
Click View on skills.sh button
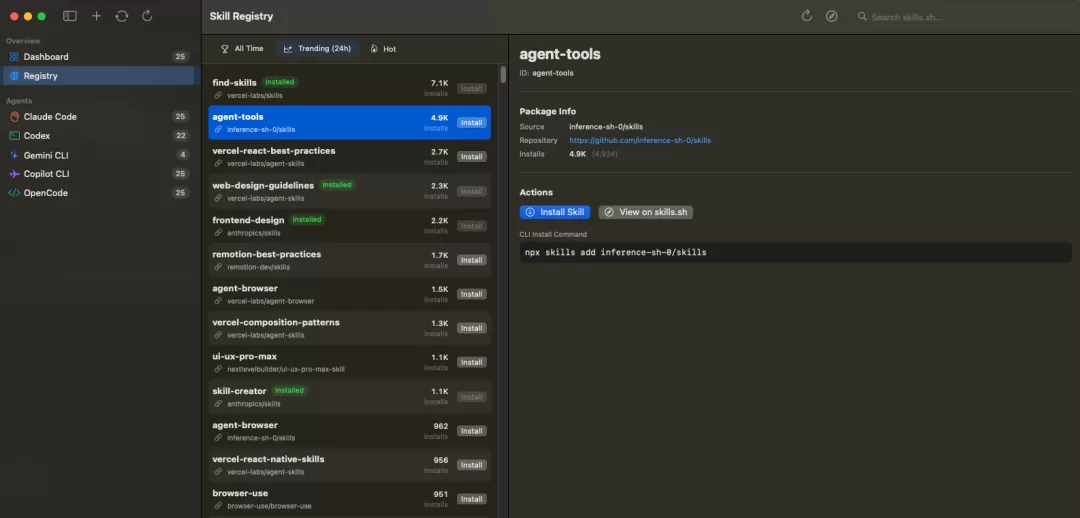pos(645,212)
